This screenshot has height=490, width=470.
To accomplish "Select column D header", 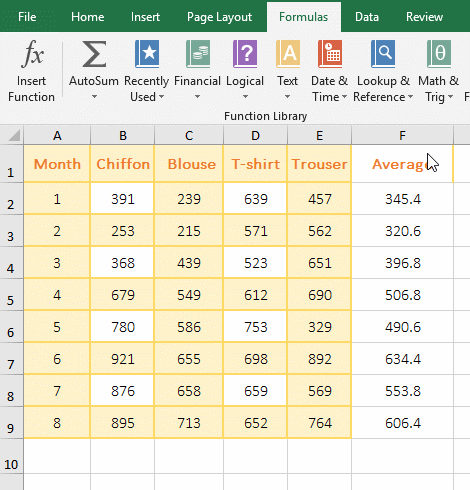I will 255,136.
